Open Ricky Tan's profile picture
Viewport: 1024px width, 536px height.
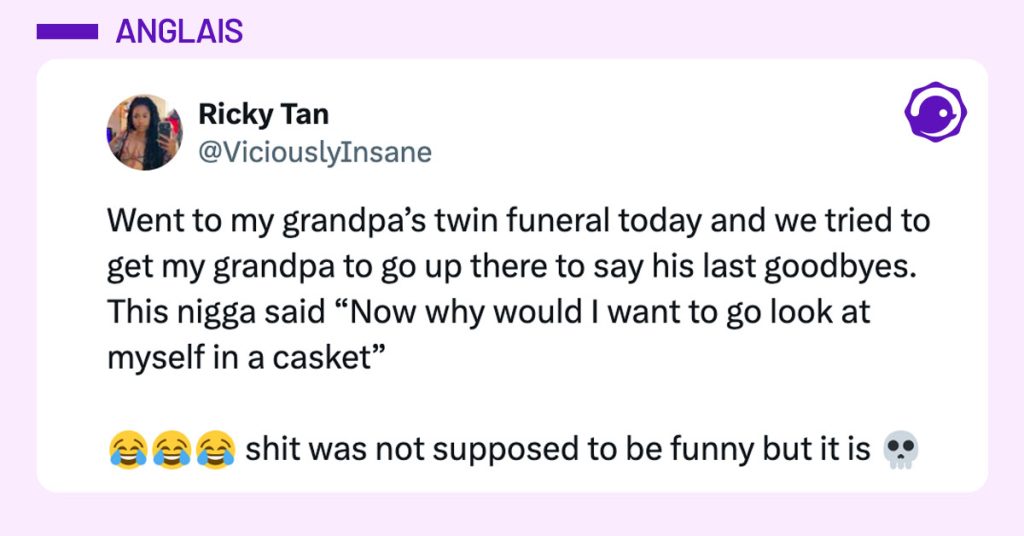tap(144, 132)
